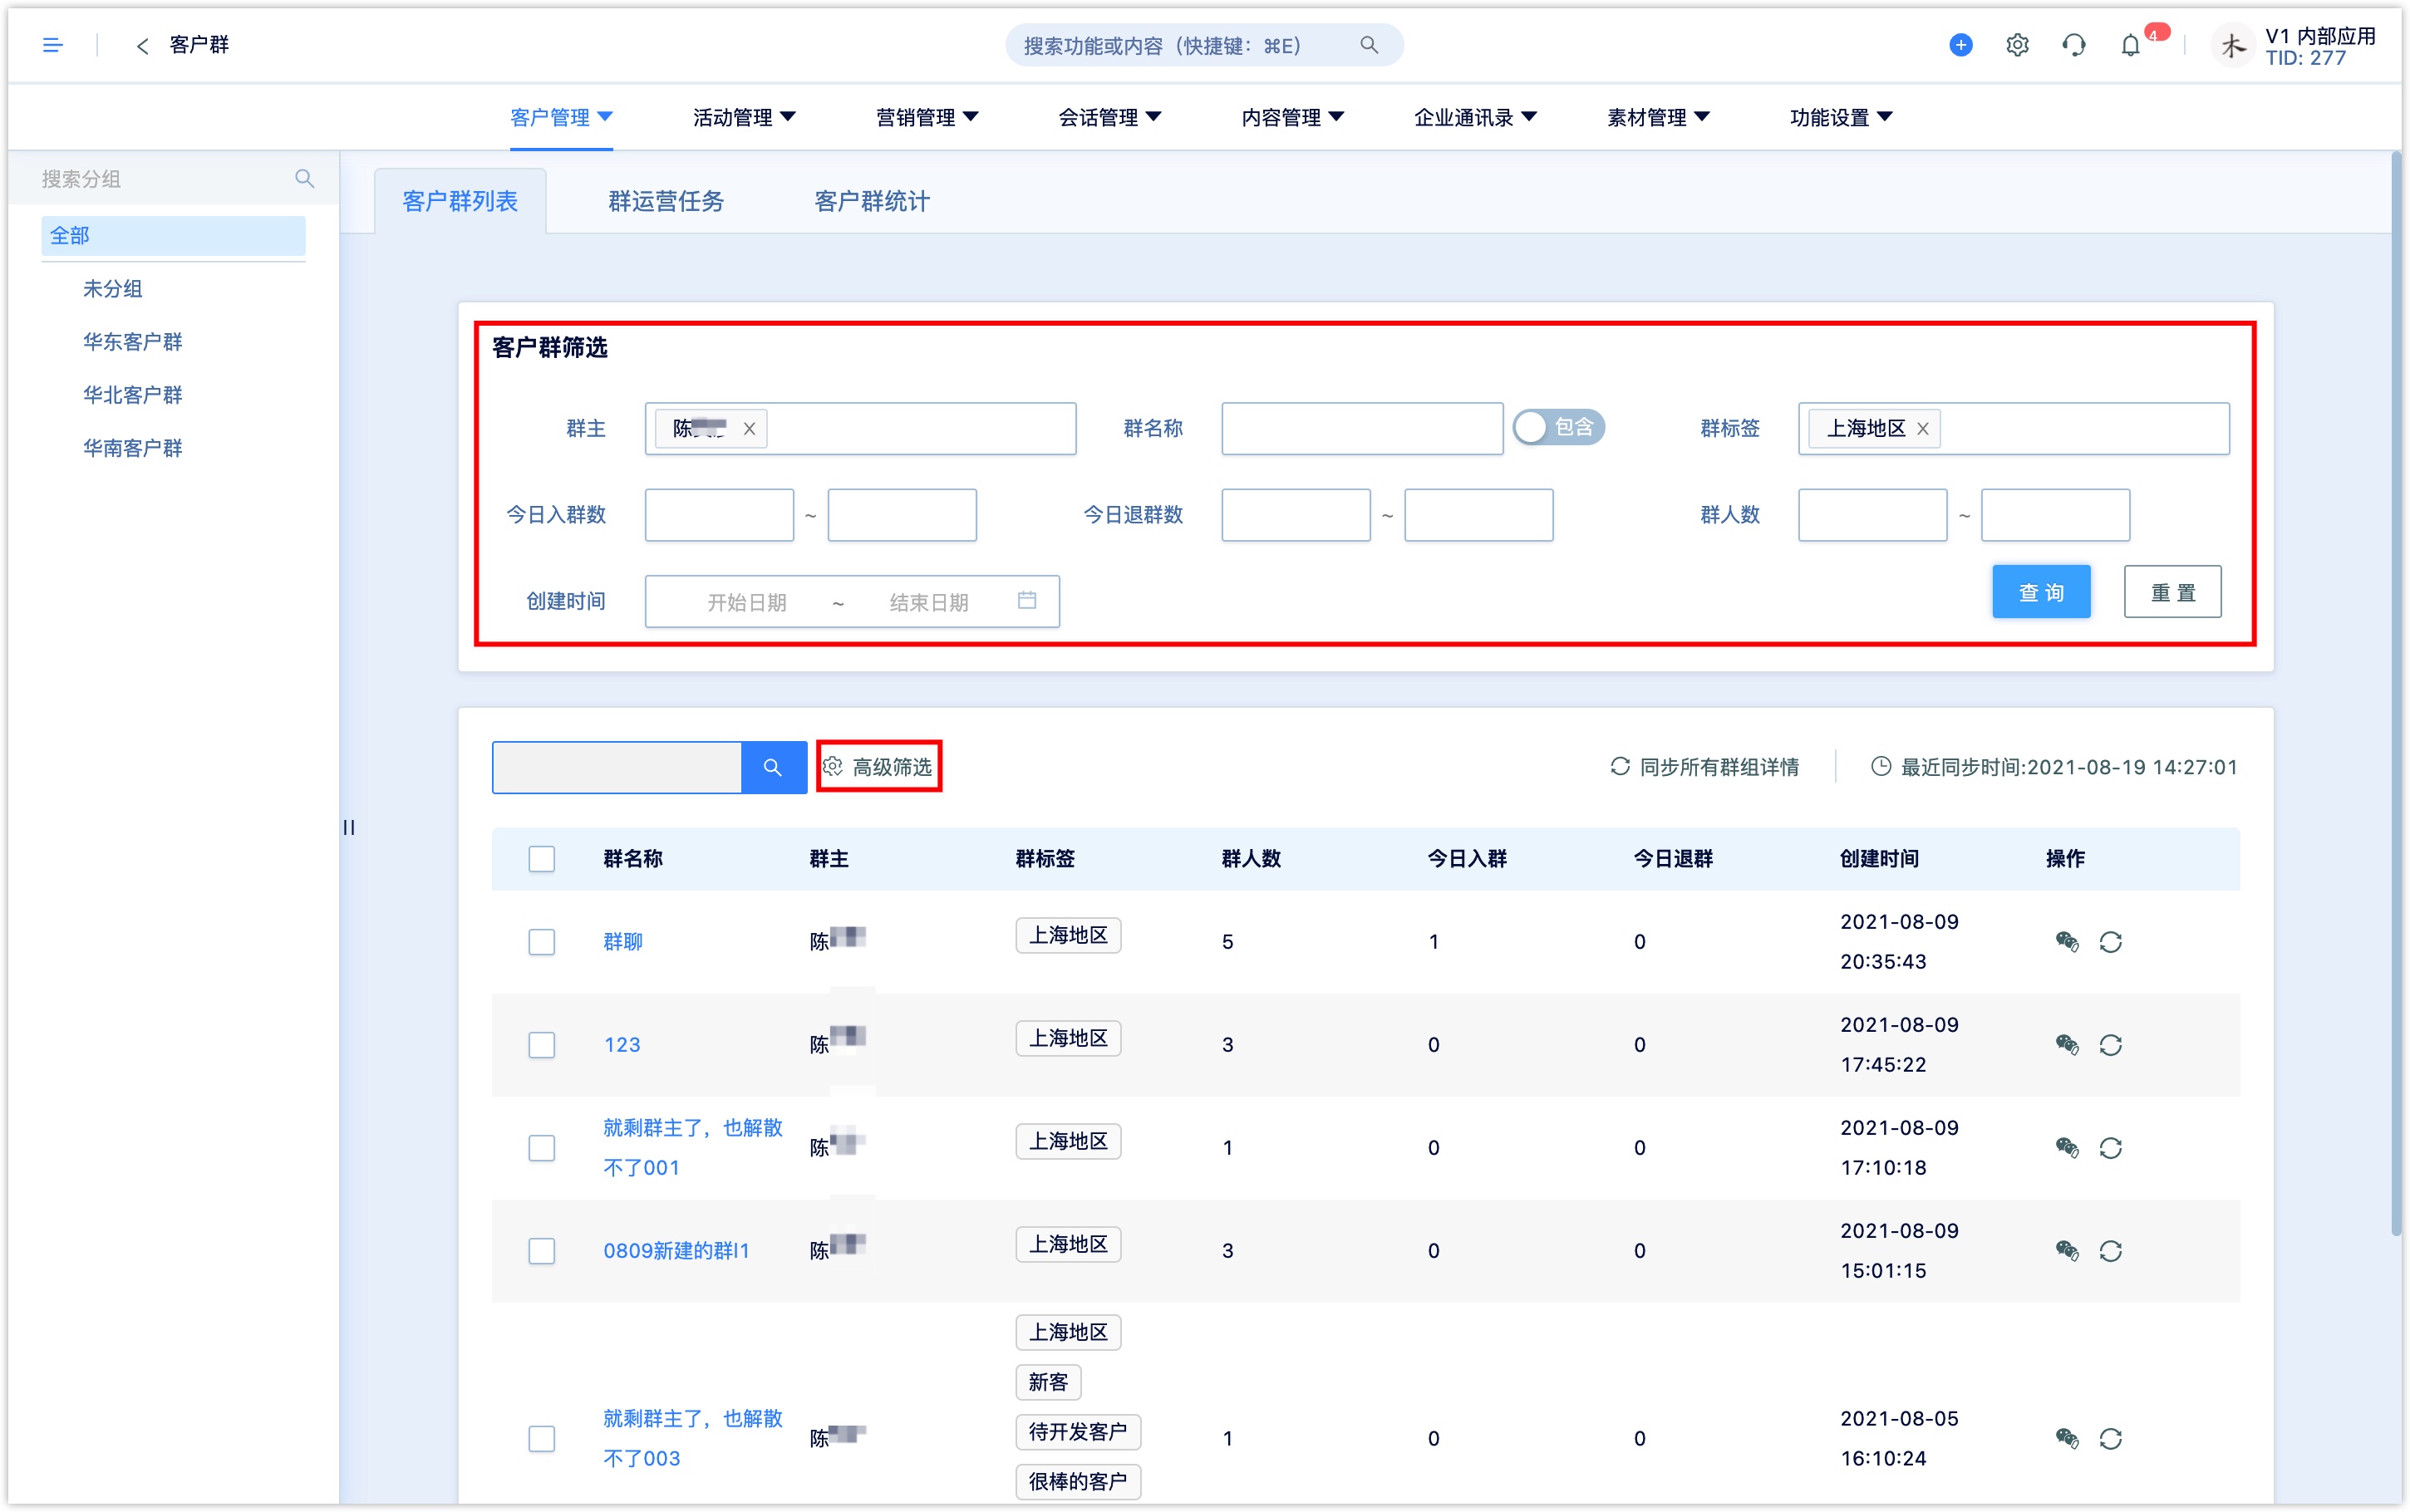Click the 高级筛选 gear icon

832,767
